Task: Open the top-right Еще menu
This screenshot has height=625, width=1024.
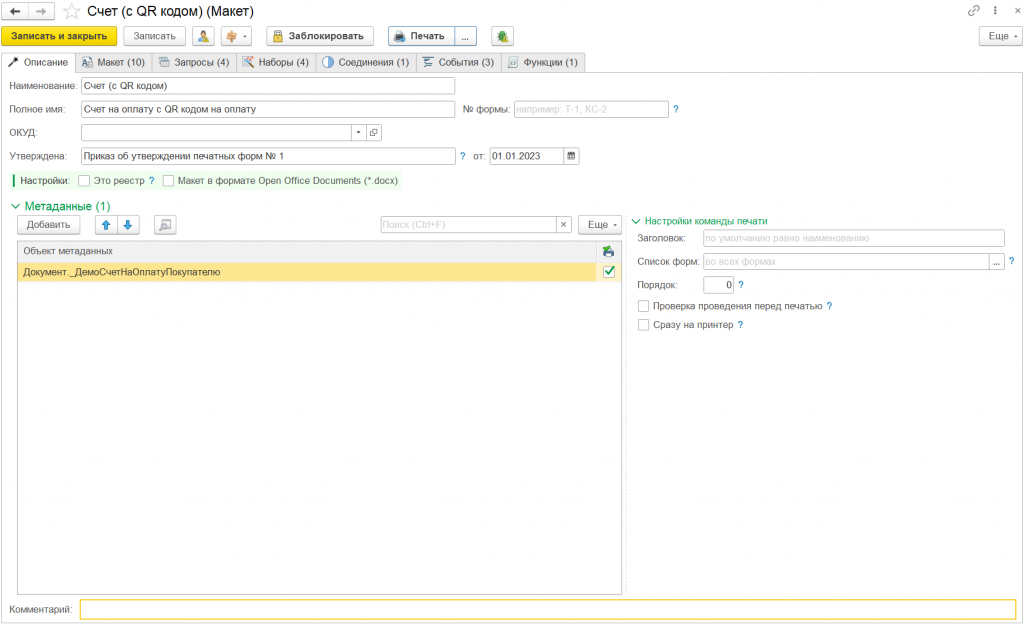Action: 1000,36
